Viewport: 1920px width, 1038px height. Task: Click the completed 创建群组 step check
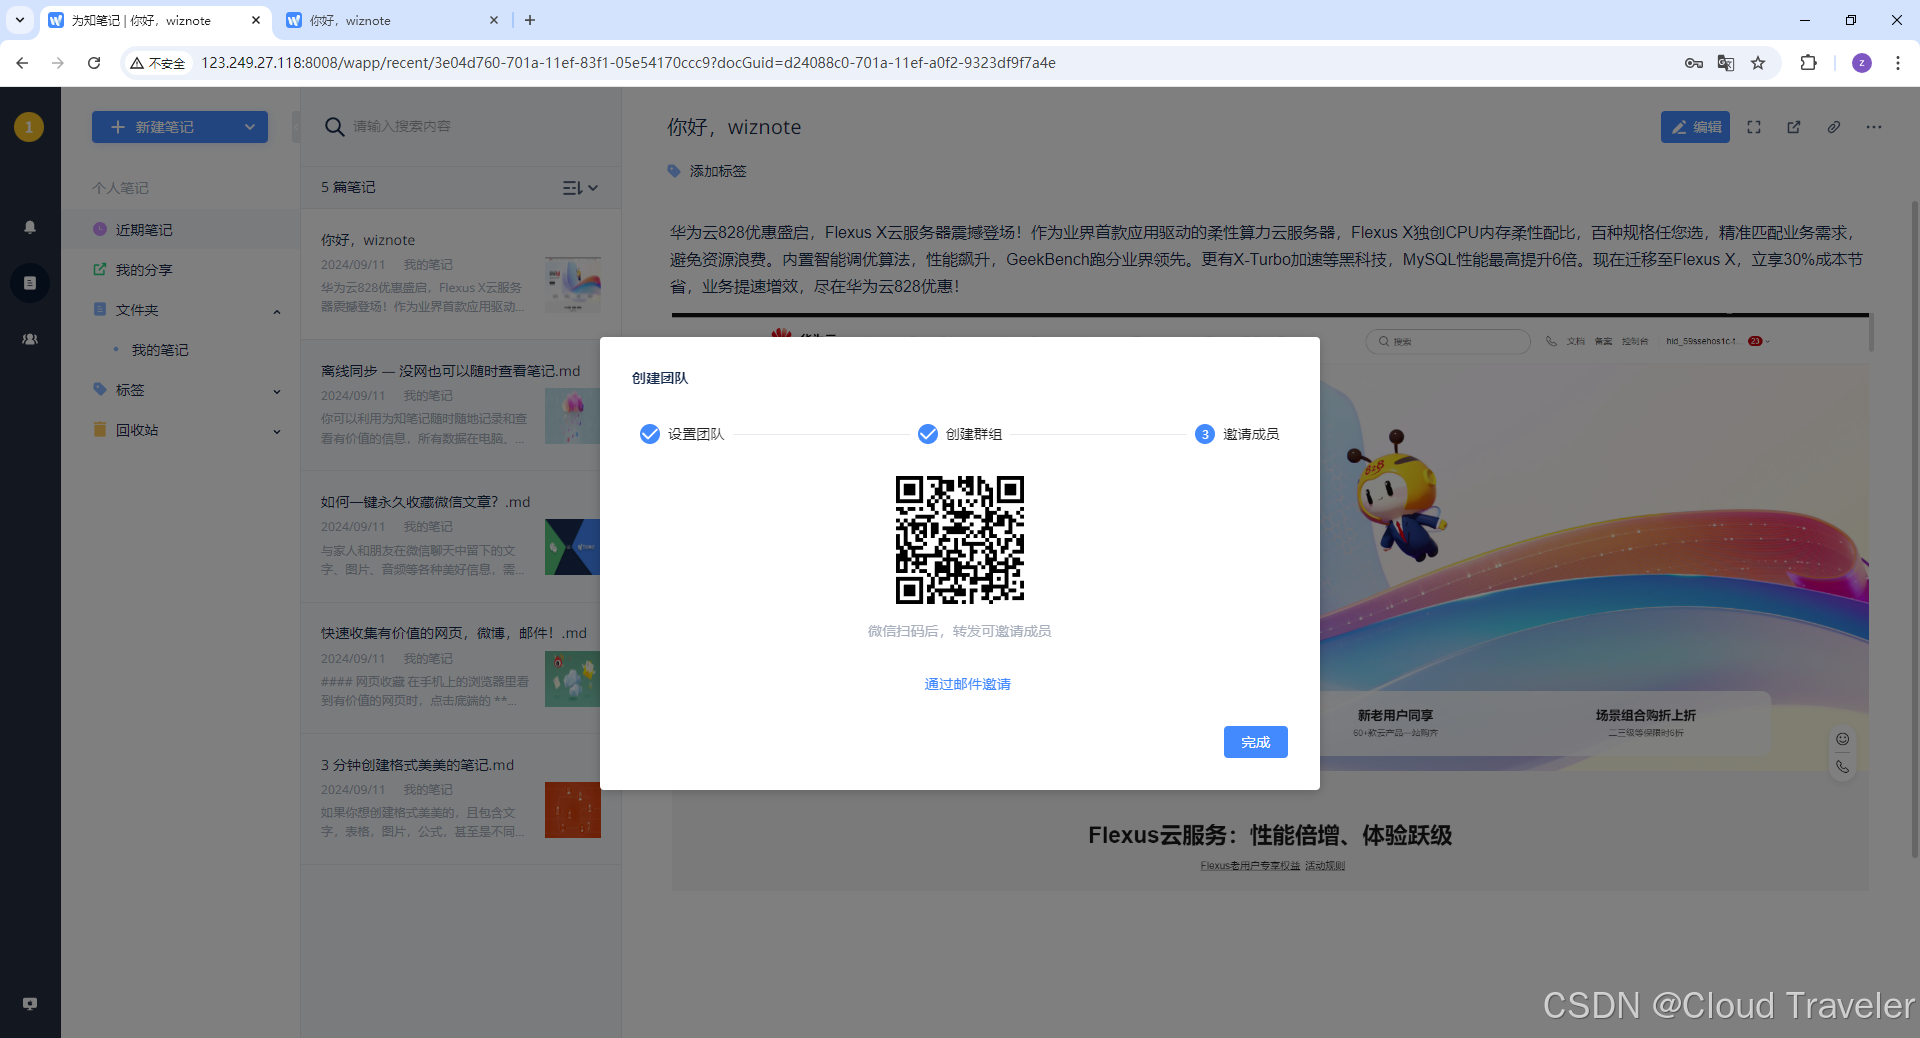coord(928,434)
